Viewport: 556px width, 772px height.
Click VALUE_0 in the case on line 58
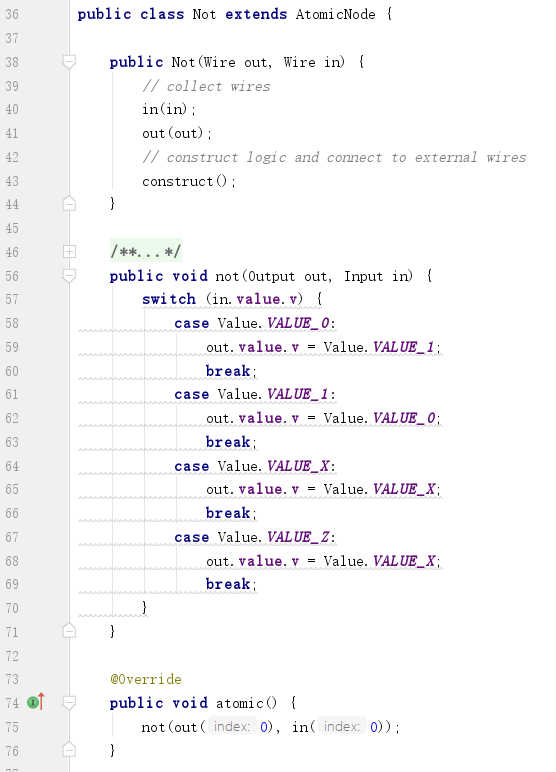298,323
